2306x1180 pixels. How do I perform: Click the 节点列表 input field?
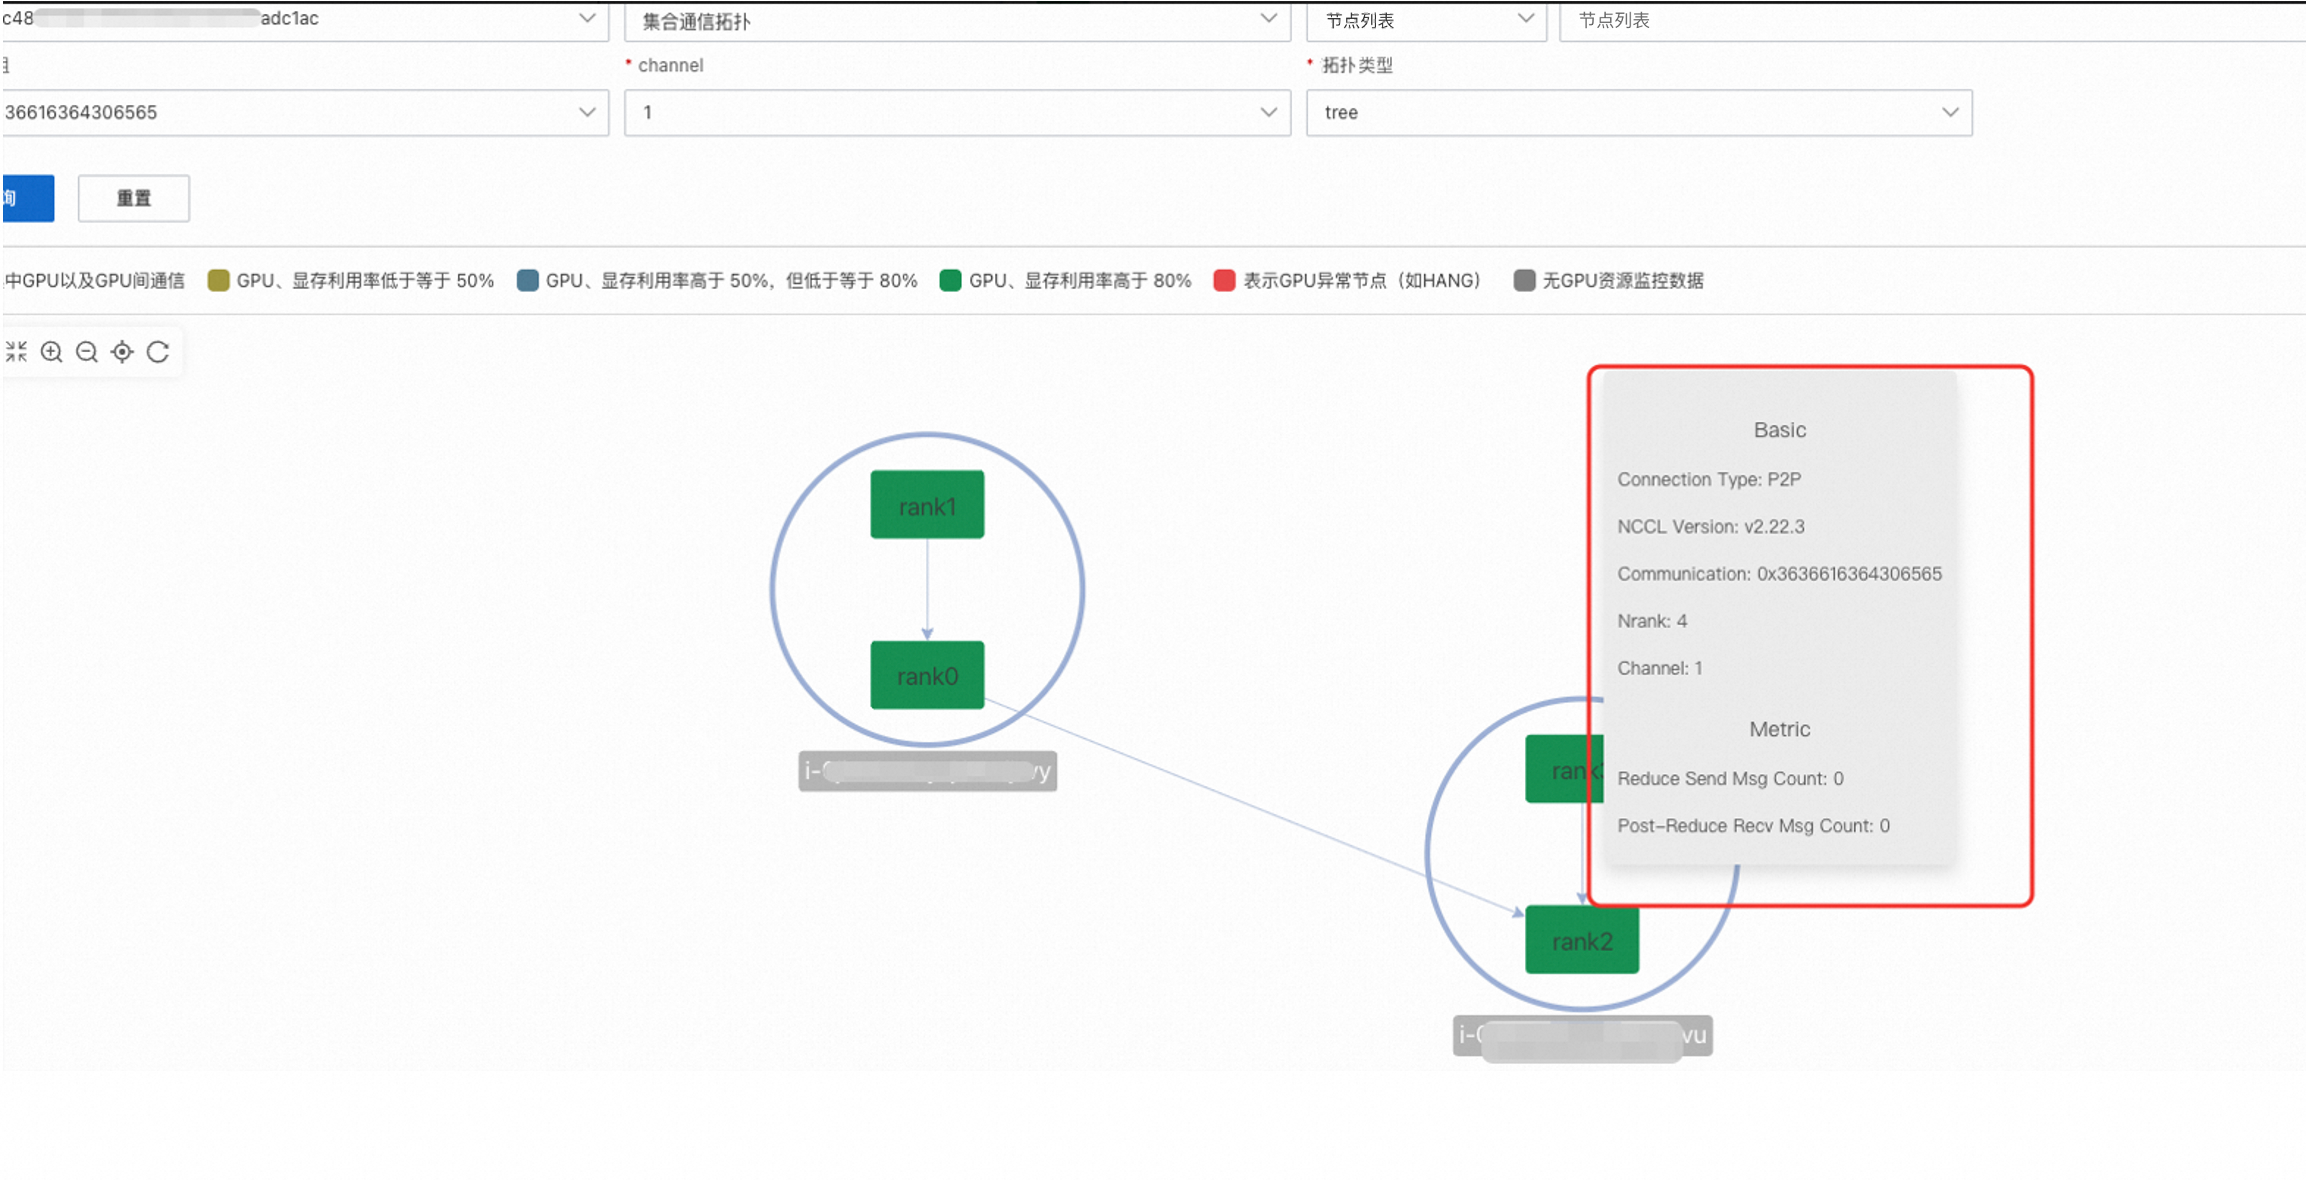pyautogui.click(x=1930, y=20)
